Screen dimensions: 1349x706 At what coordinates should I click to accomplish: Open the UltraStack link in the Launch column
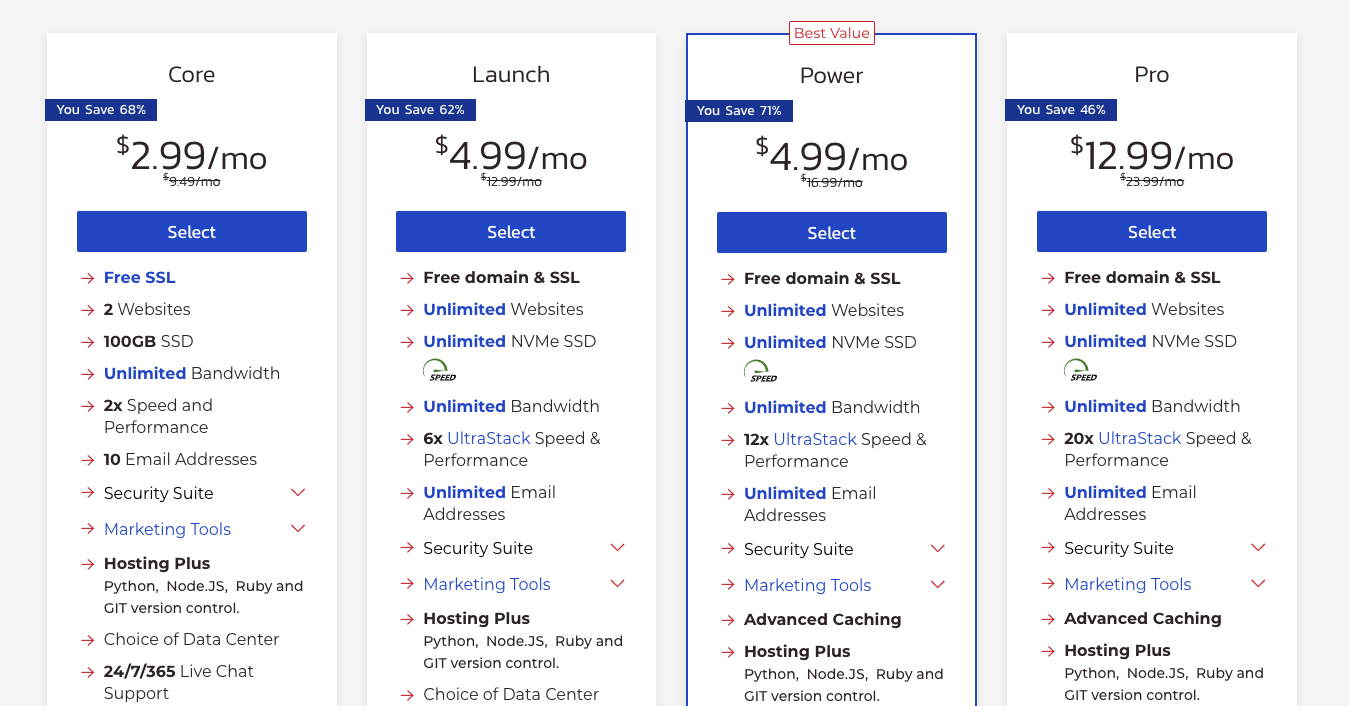click(x=488, y=438)
